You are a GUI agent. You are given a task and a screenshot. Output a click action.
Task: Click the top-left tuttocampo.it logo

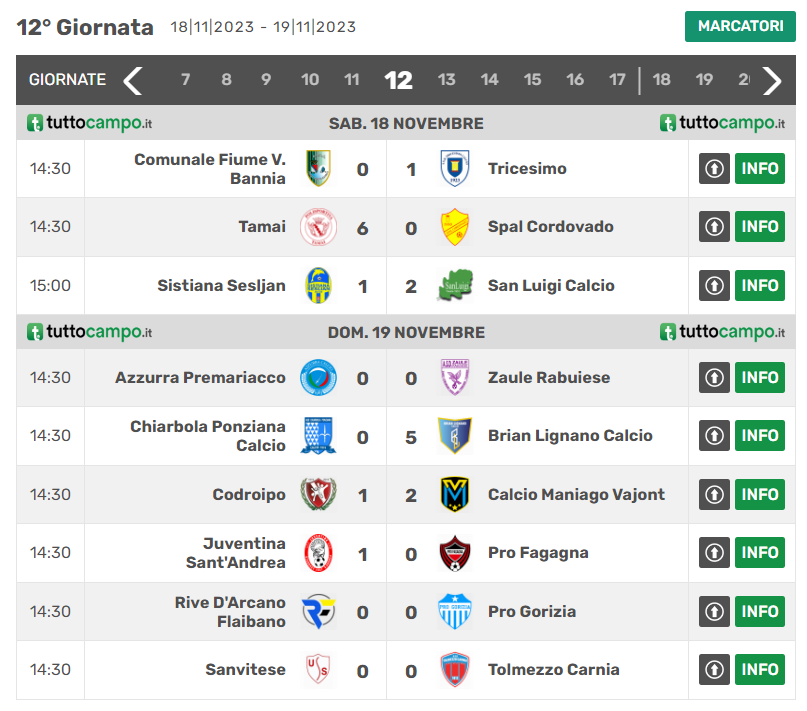[x=90, y=123]
